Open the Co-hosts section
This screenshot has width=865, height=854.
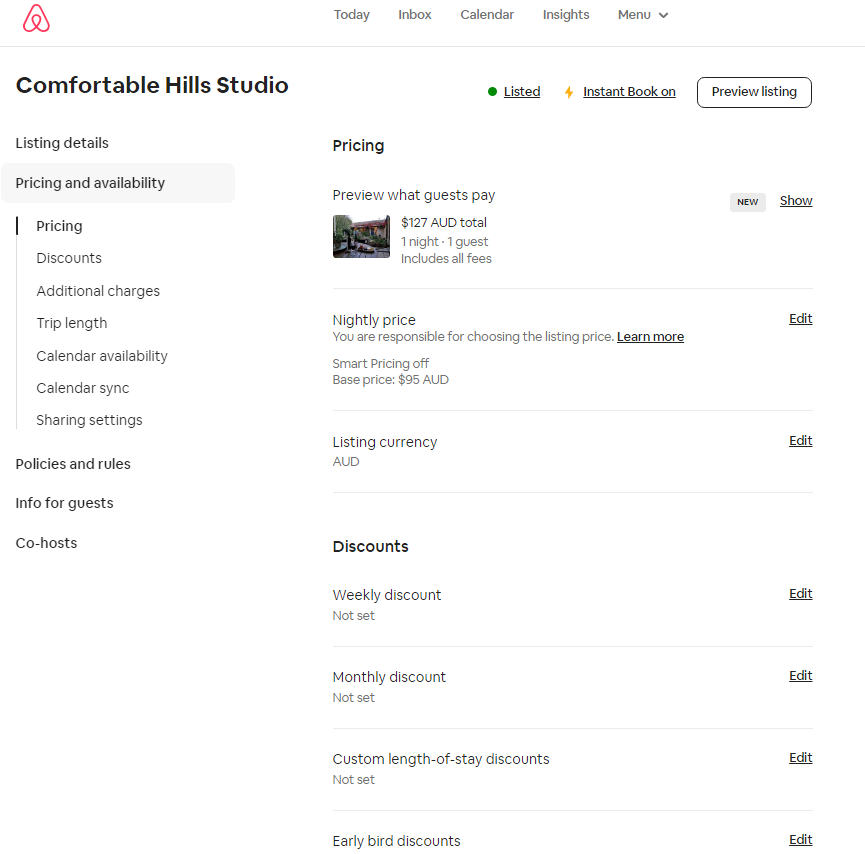click(x=46, y=543)
